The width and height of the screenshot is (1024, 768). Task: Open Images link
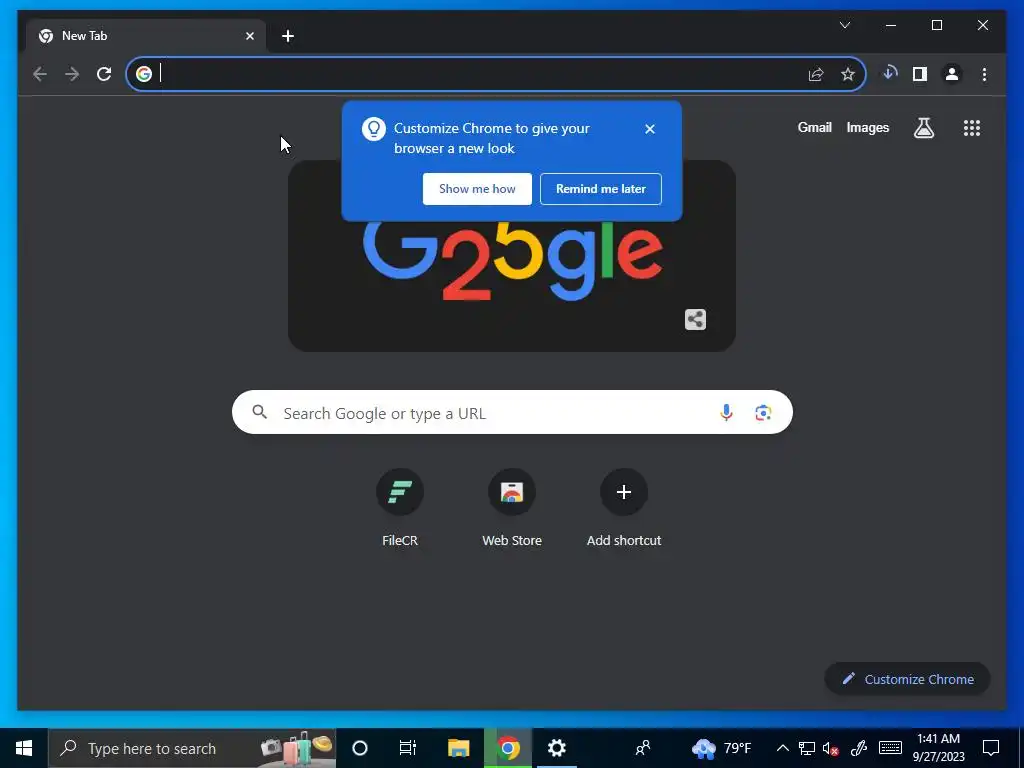(867, 128)
